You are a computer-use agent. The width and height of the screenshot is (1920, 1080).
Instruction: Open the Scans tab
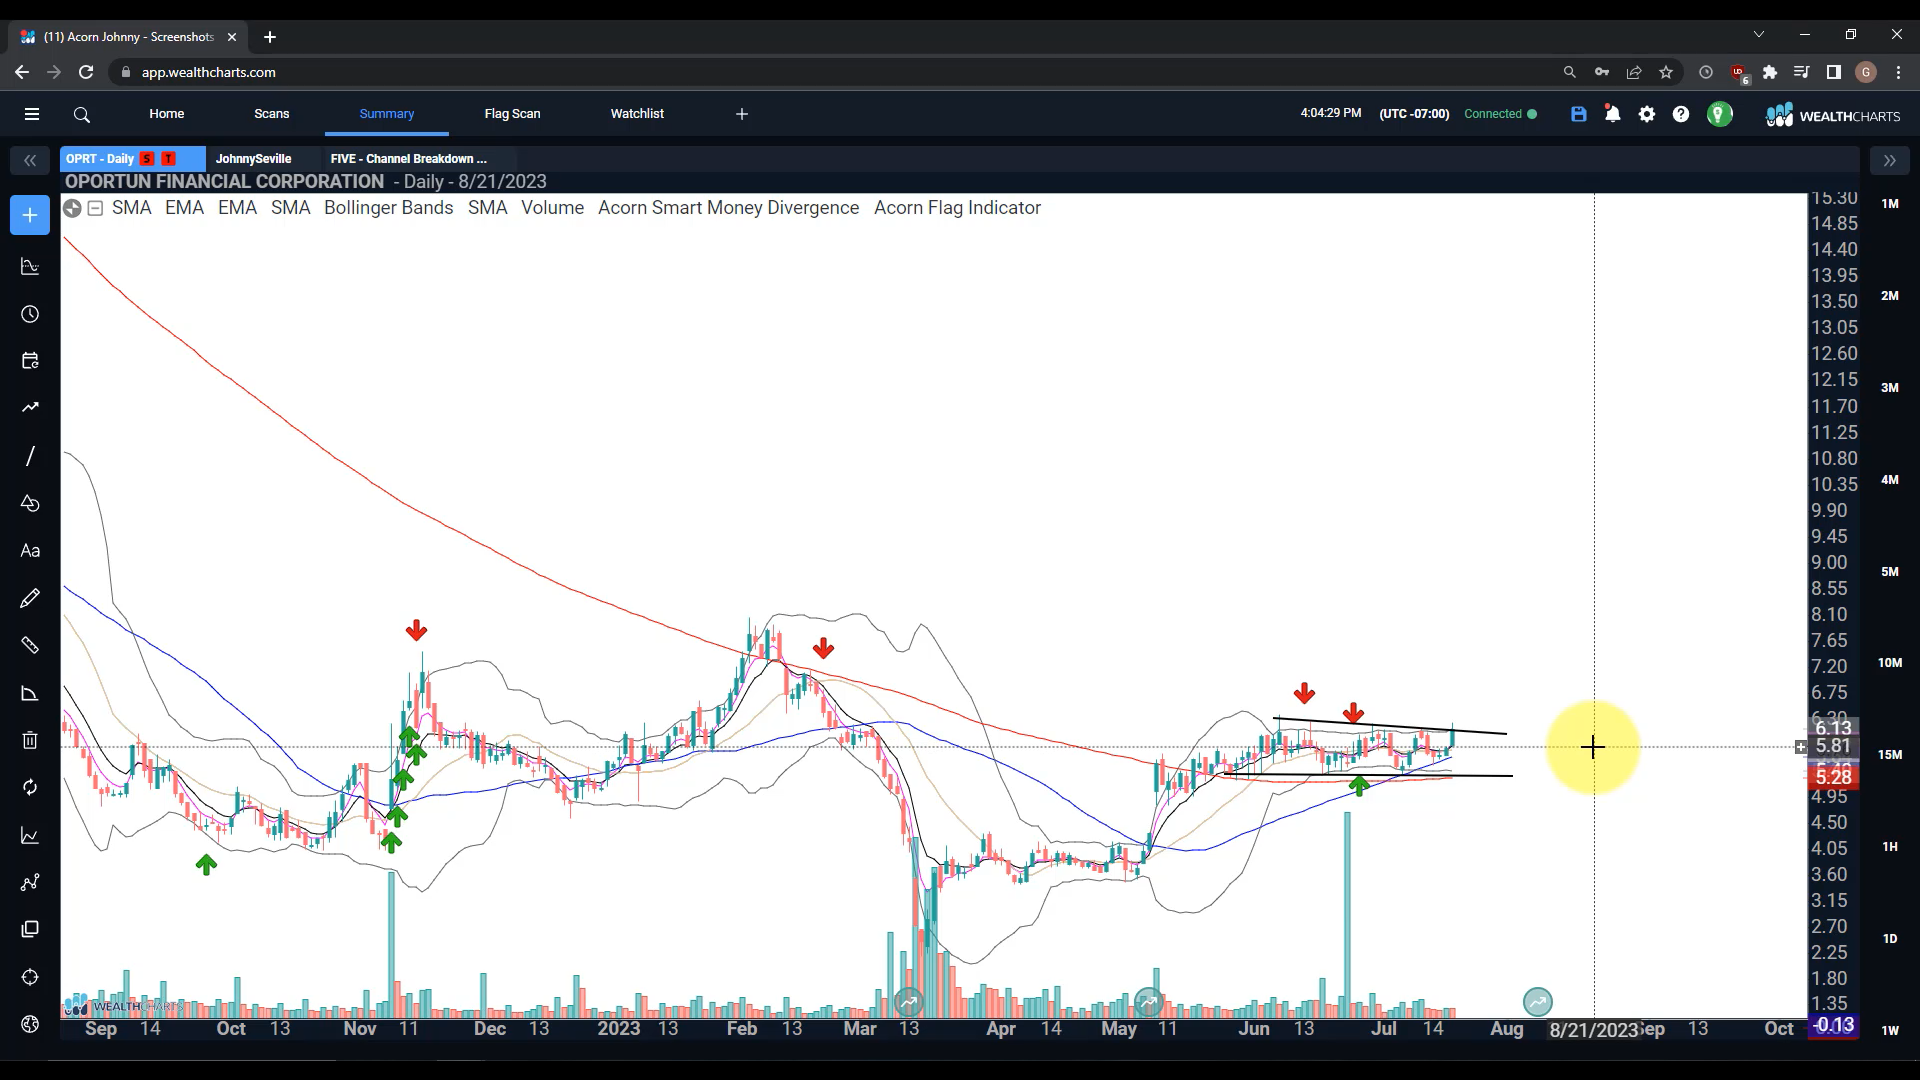coord(272,114)
